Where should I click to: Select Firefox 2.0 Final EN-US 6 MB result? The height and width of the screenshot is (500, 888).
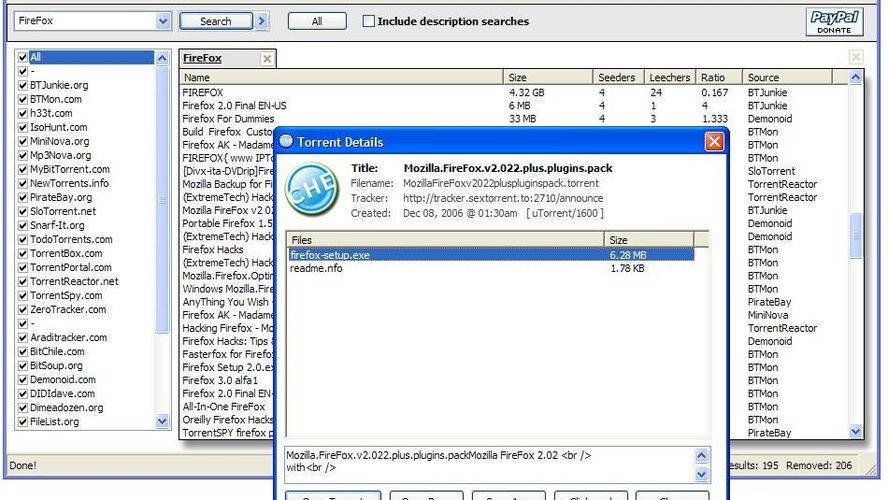pyautogui.click(x=513, y=106)
